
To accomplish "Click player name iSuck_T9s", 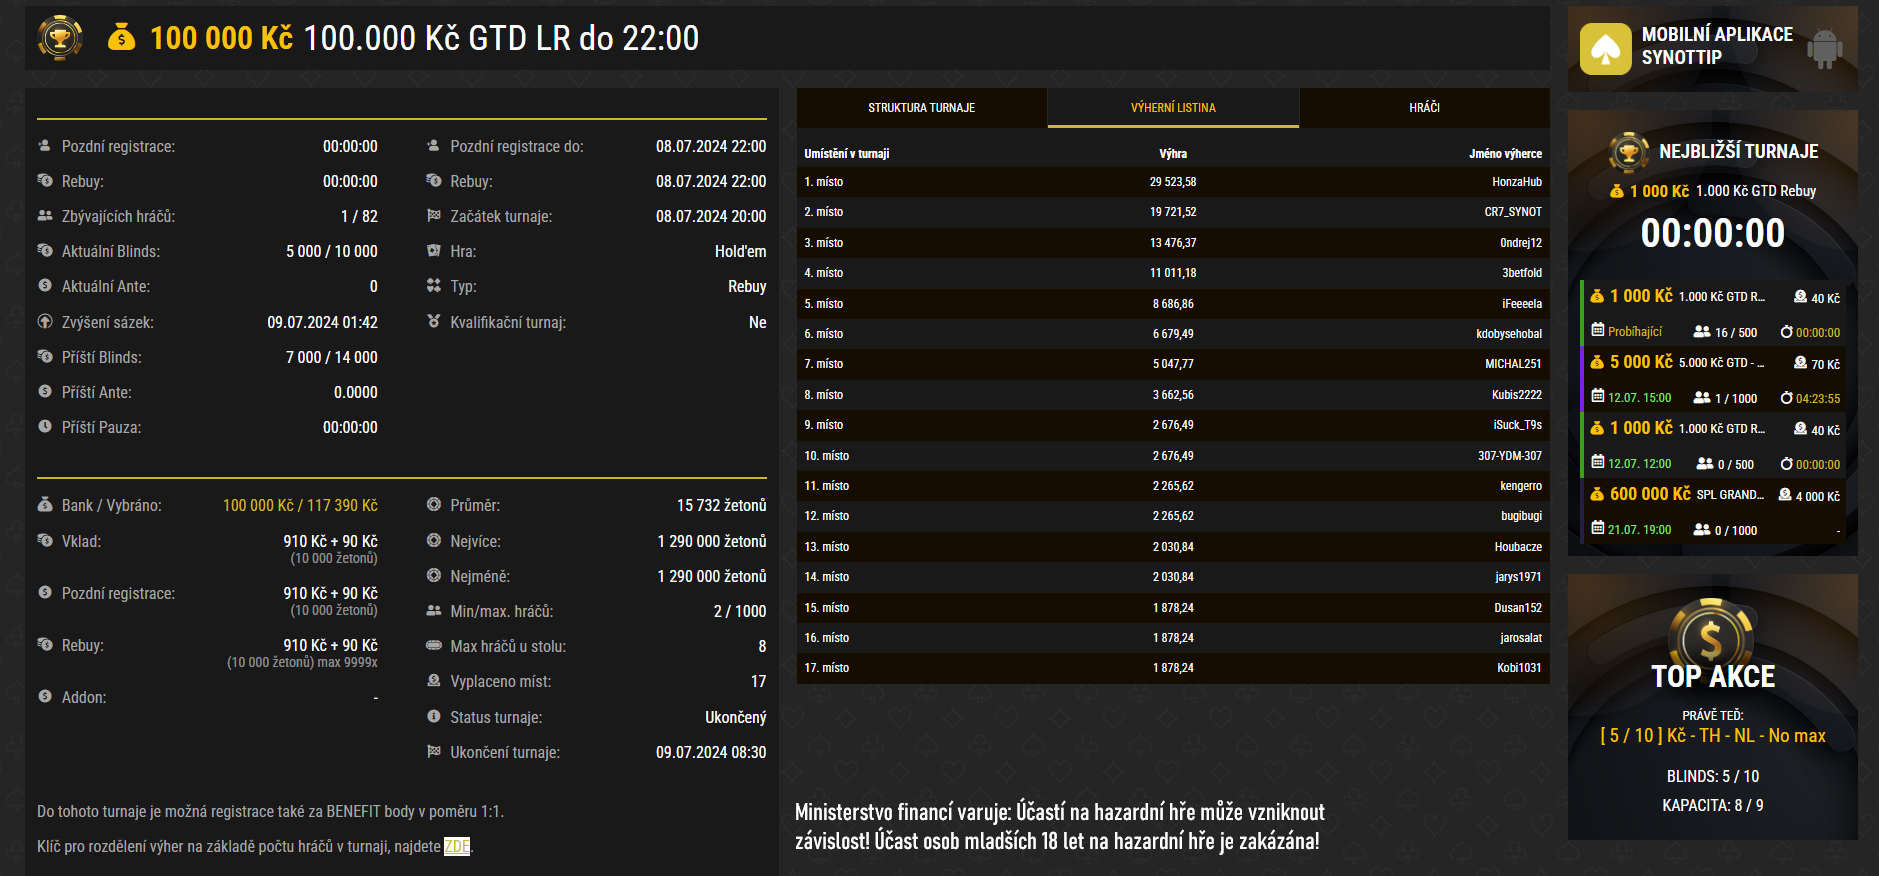I will point(1518,425).
